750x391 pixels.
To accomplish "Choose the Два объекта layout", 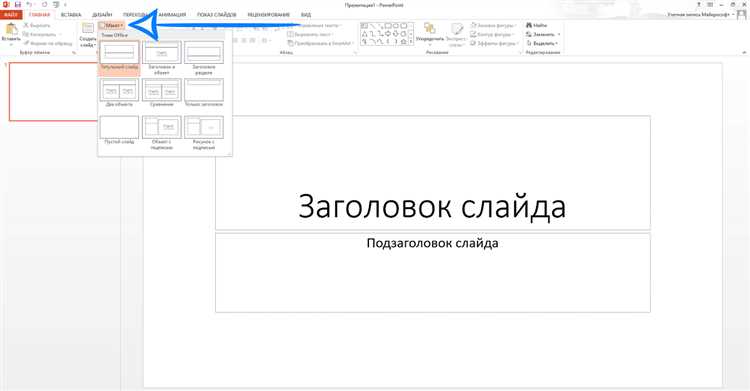I will tap(119, 92).
